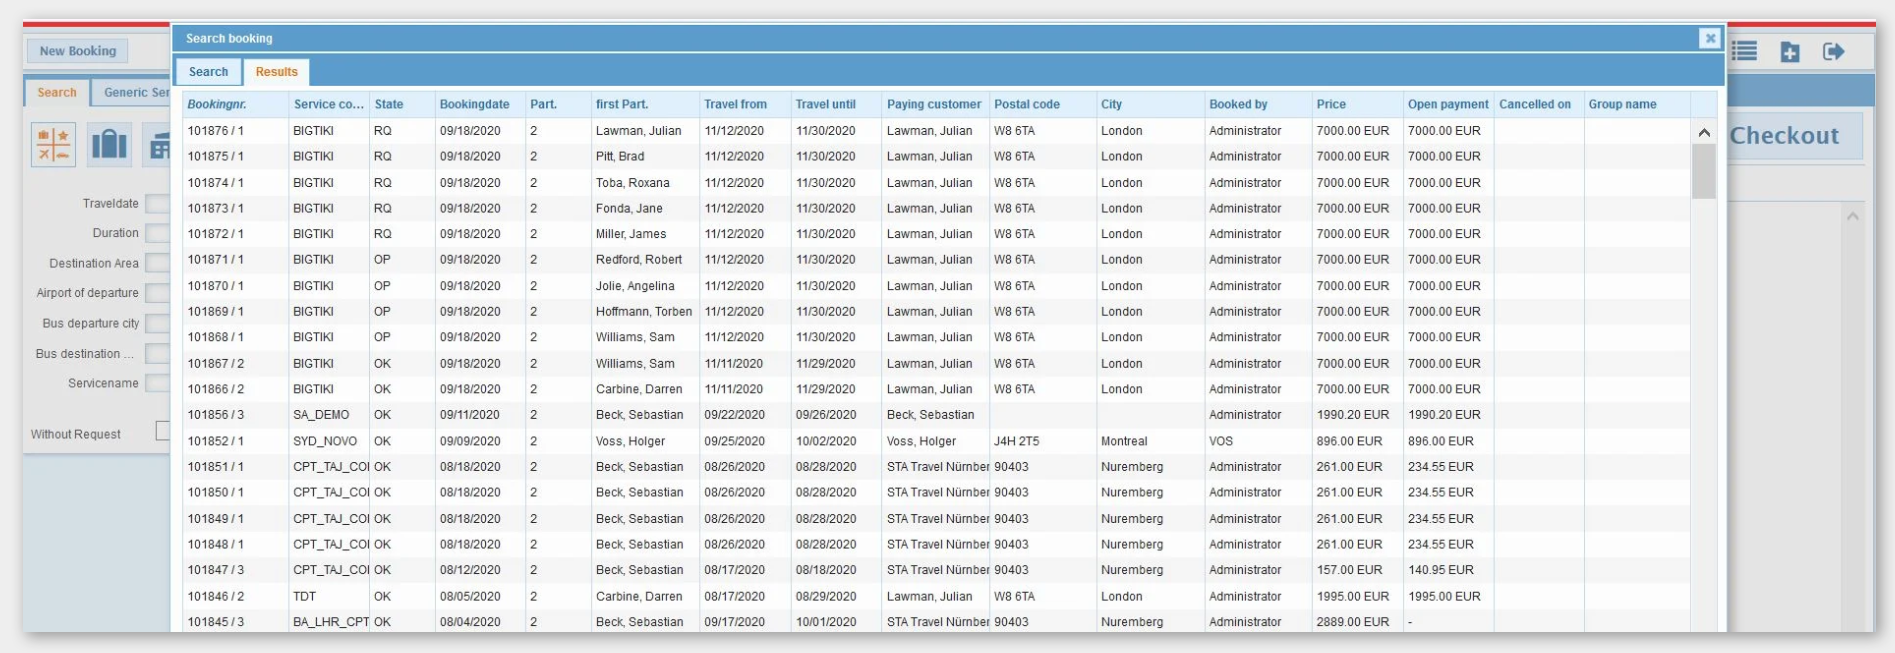Click the package services icon with star

(x=53, y=145)
